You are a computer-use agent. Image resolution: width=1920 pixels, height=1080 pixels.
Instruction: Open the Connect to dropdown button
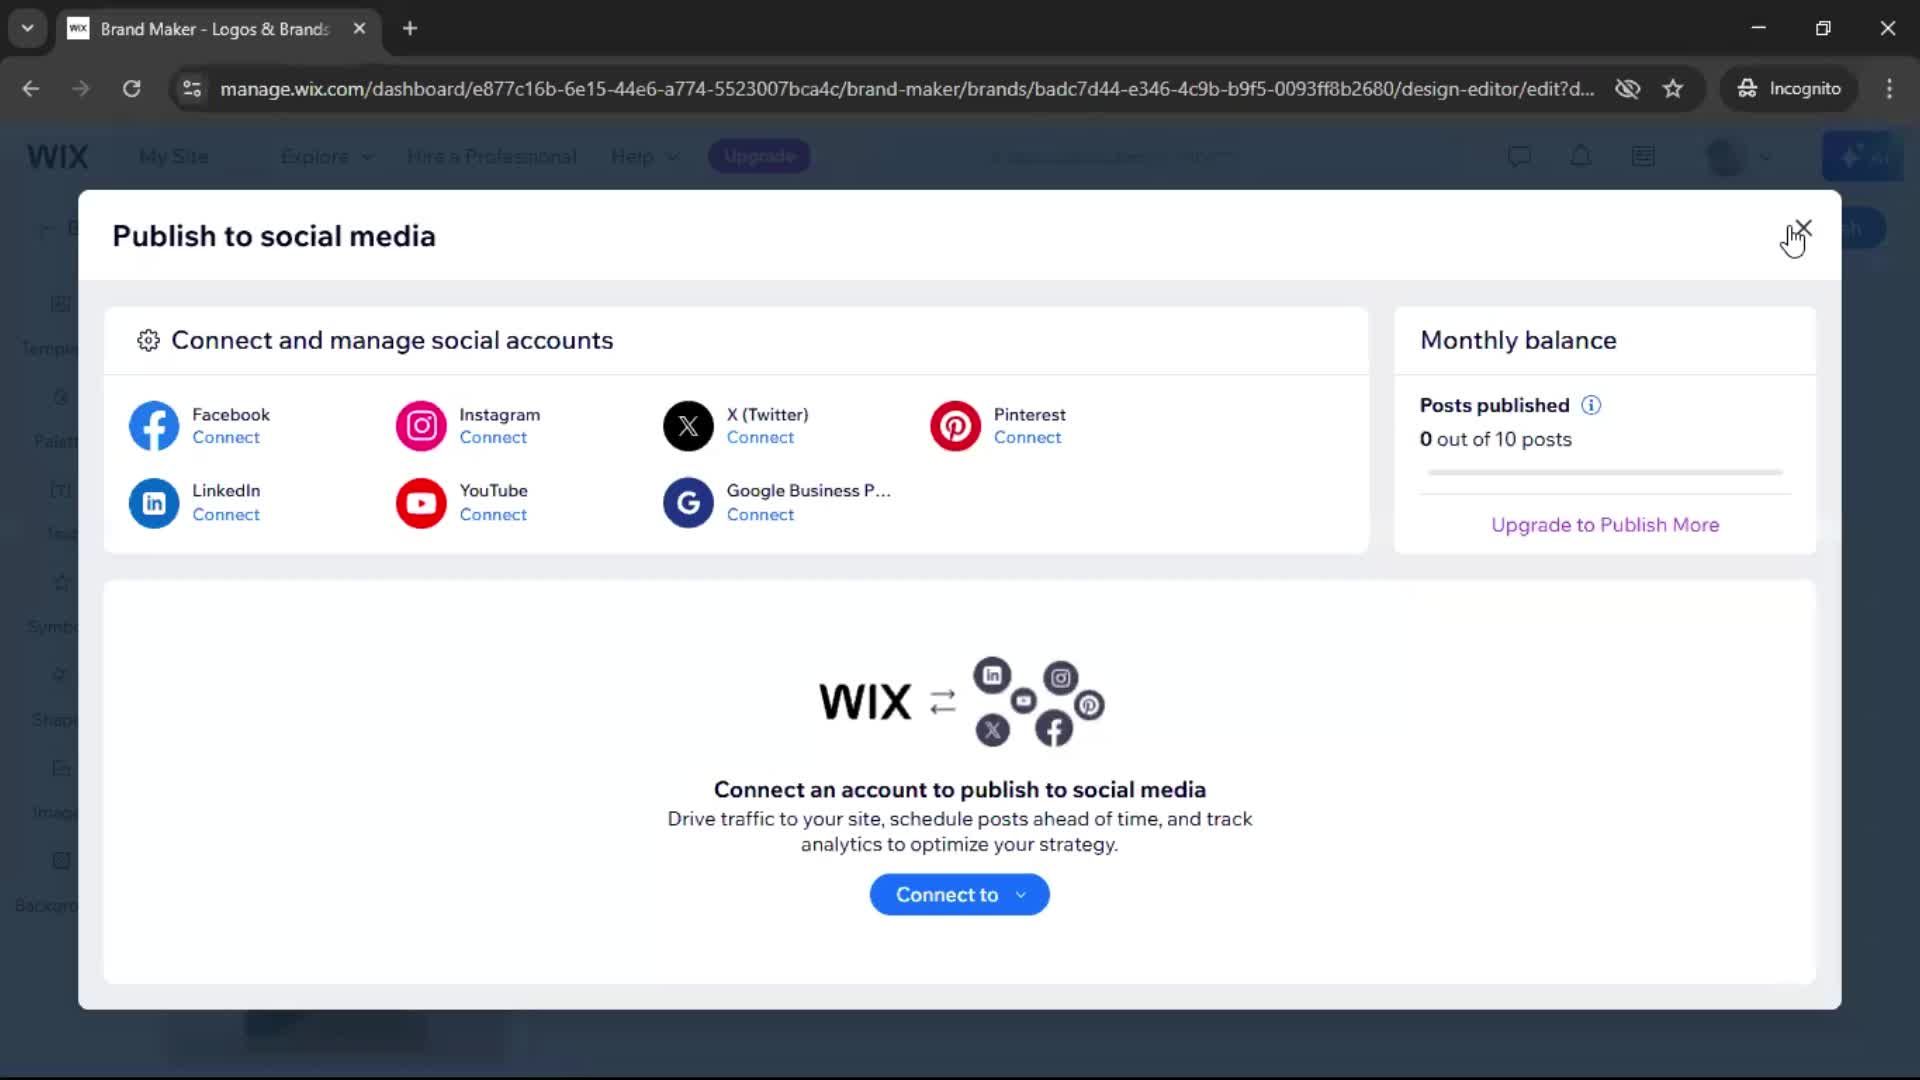[x=960, y=895]
